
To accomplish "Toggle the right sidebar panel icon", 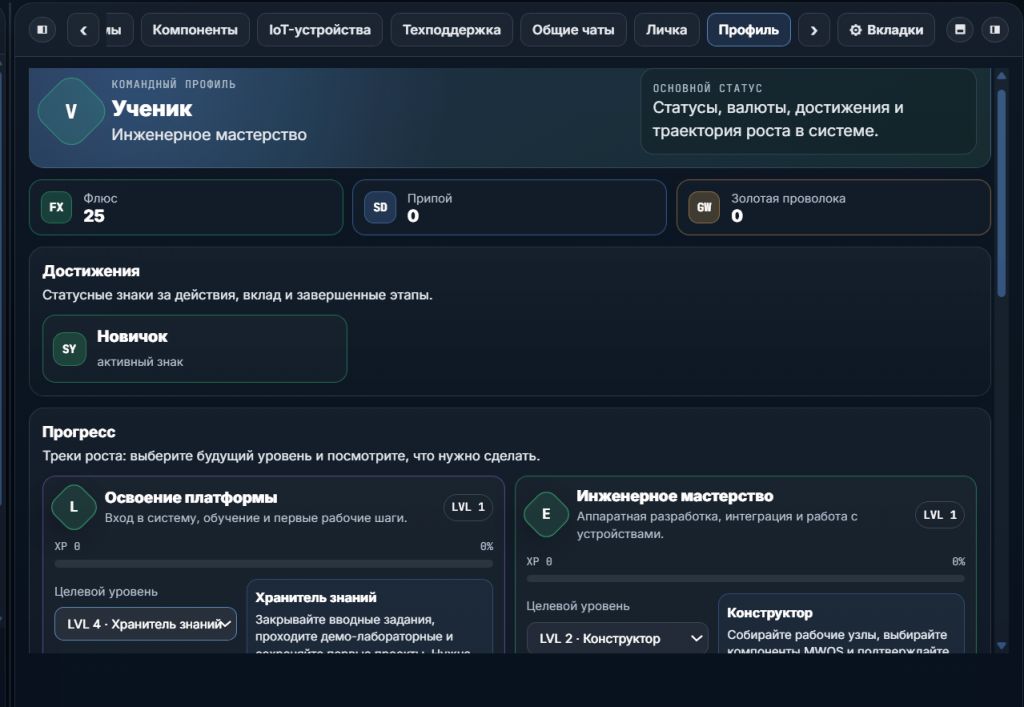I will (x=995, y=29).
